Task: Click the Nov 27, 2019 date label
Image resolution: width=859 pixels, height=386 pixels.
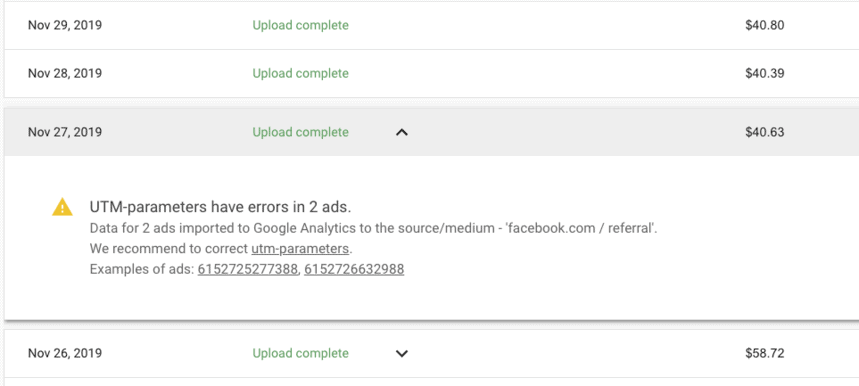Action: coord(65,132)
